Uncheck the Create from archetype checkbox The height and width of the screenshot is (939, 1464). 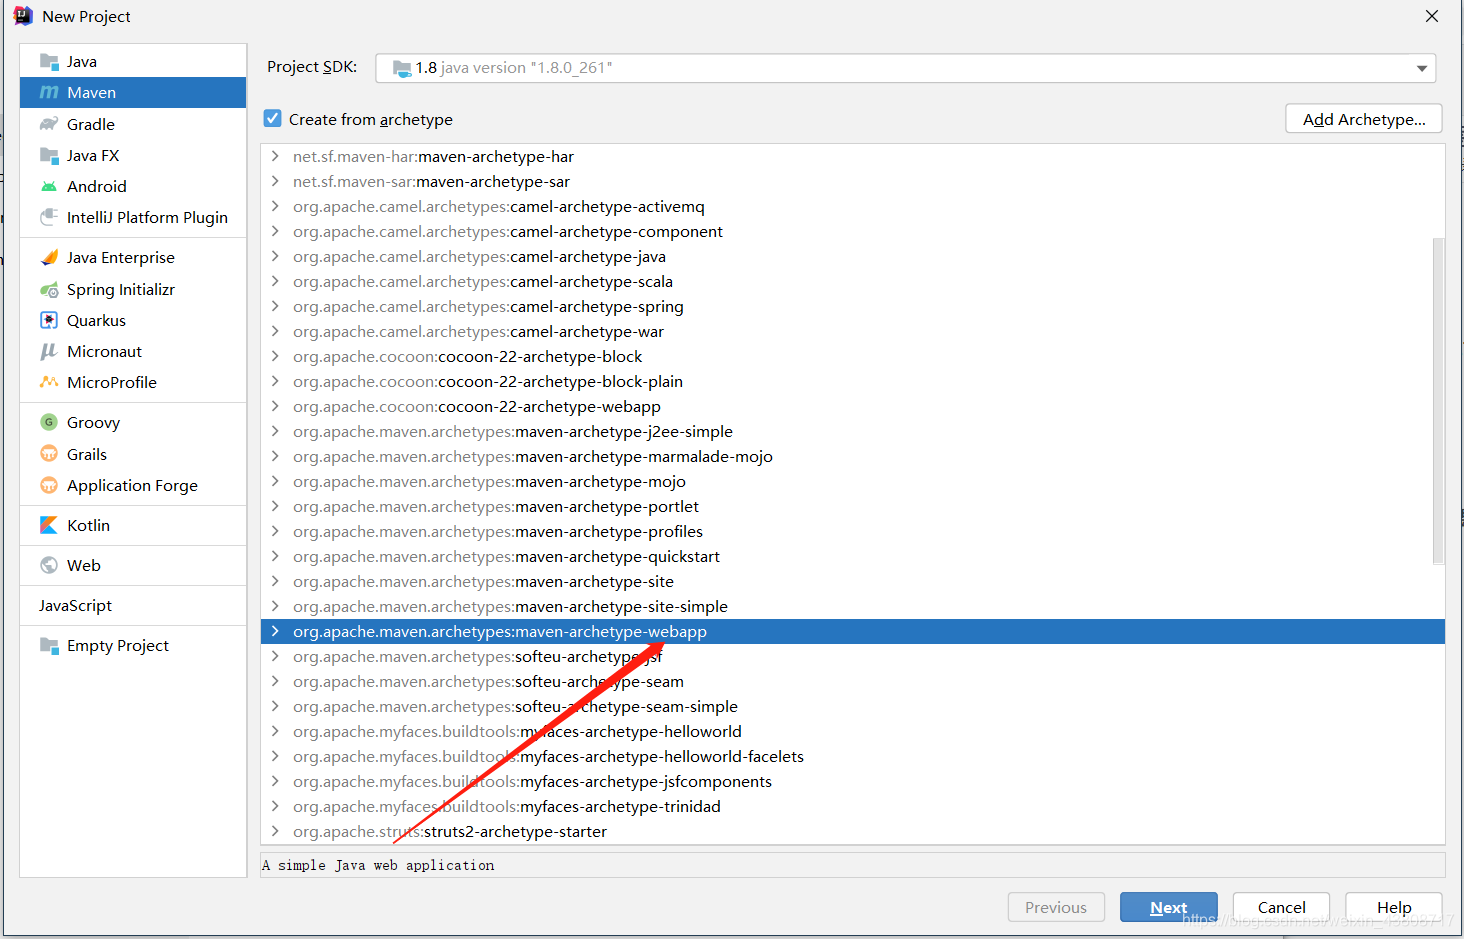click(273, 119)
